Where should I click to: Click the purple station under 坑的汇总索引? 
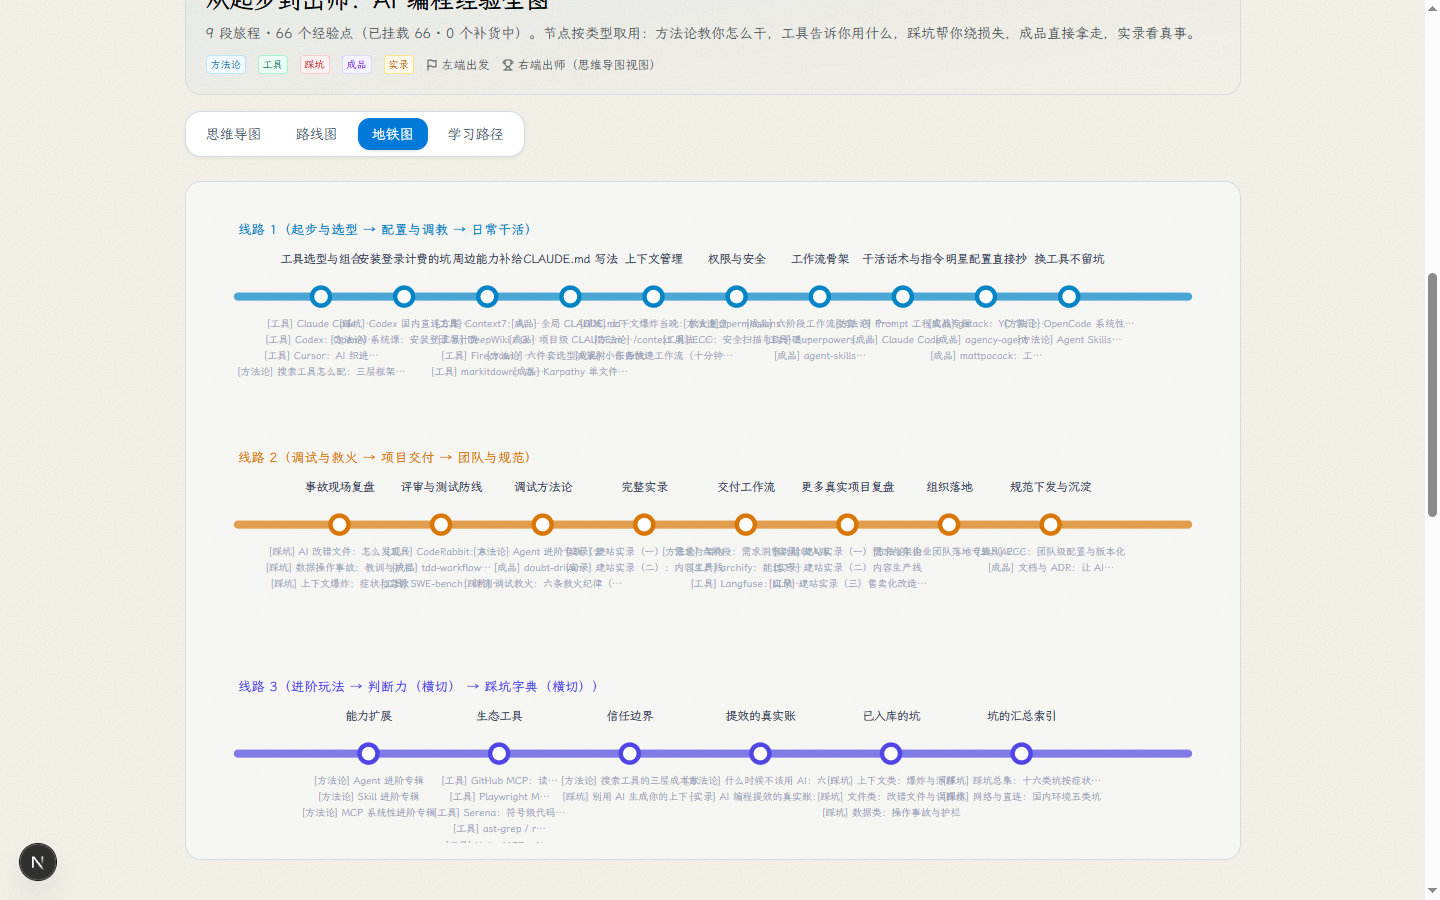point(1021,753)
